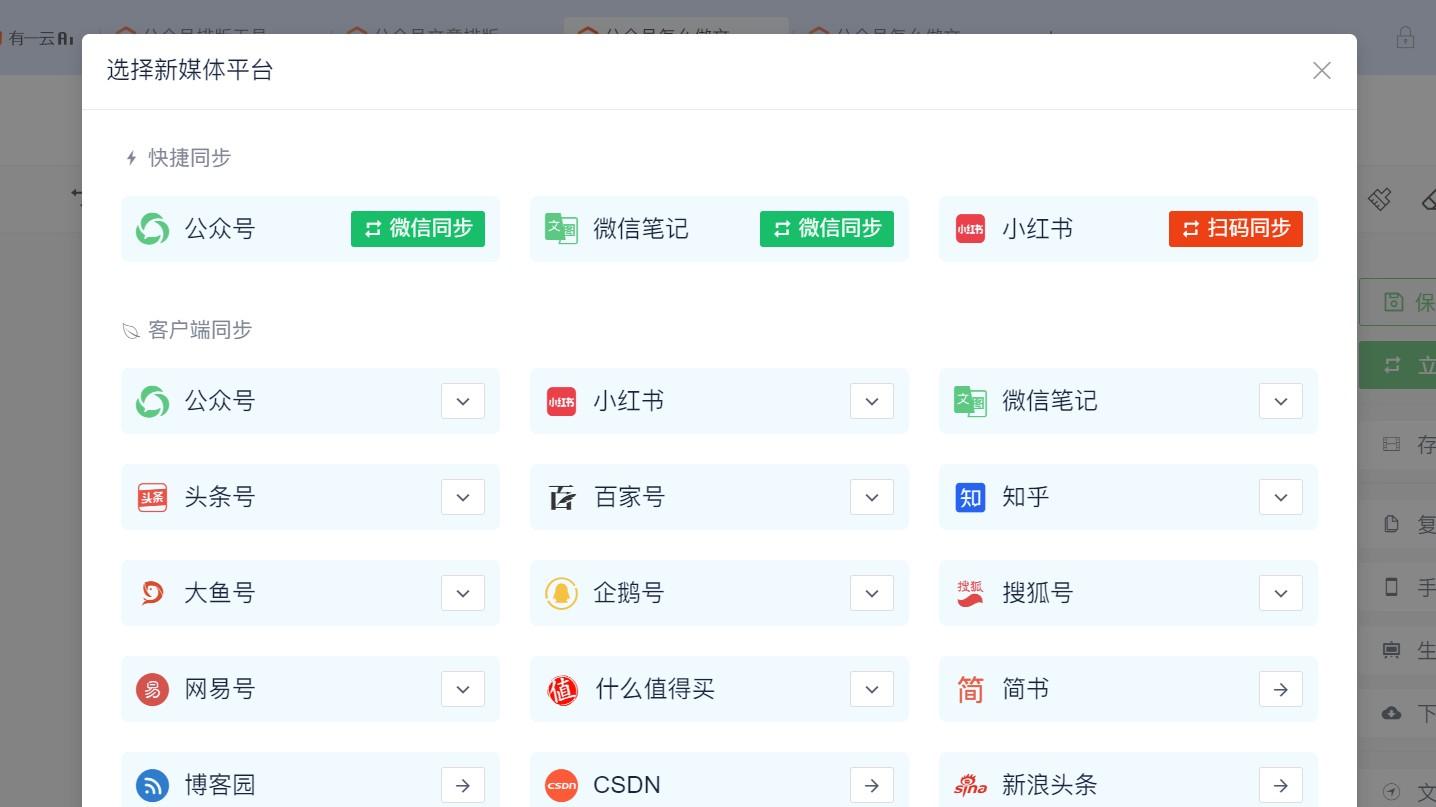Image resolution: width=1436 pixels, height=807 pixels.
Task: Click the 什么值得买 red icon
Action: (562, 689)
